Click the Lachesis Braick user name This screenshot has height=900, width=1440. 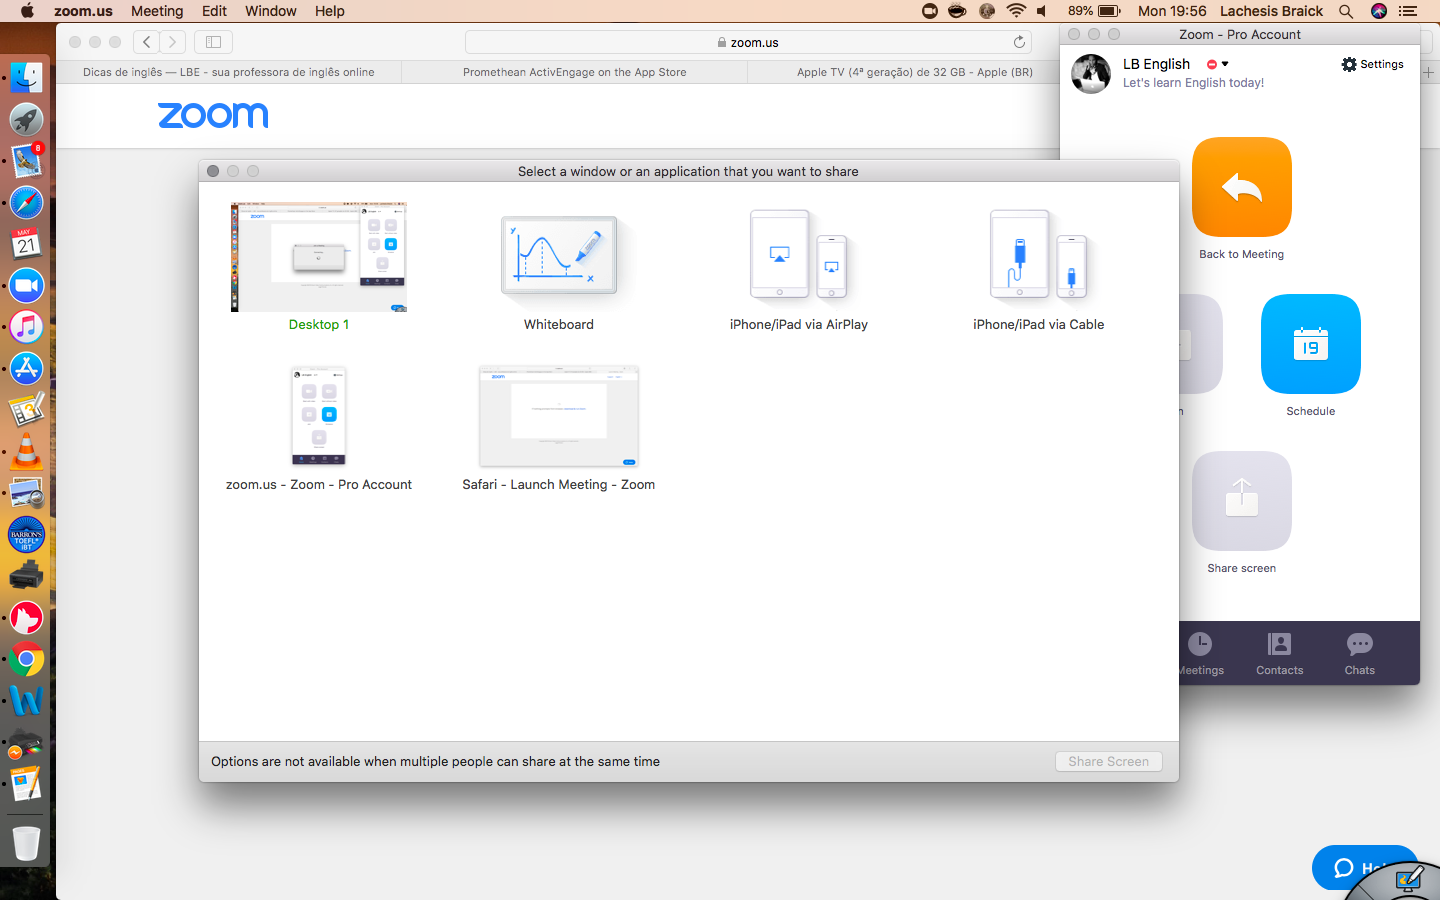(1271, 11)
